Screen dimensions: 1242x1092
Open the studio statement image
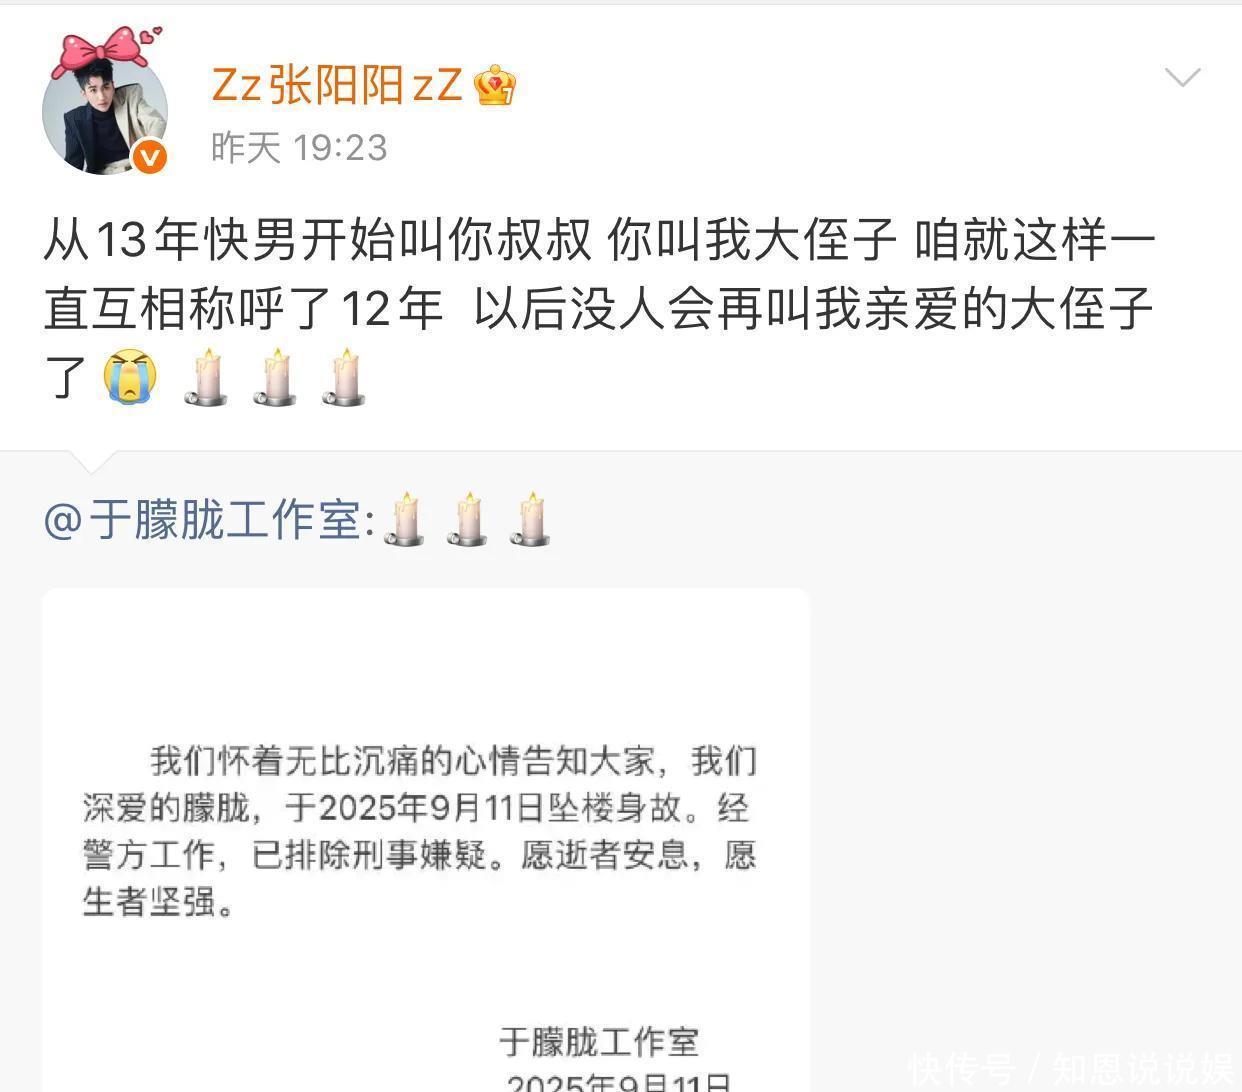point(426,840)
